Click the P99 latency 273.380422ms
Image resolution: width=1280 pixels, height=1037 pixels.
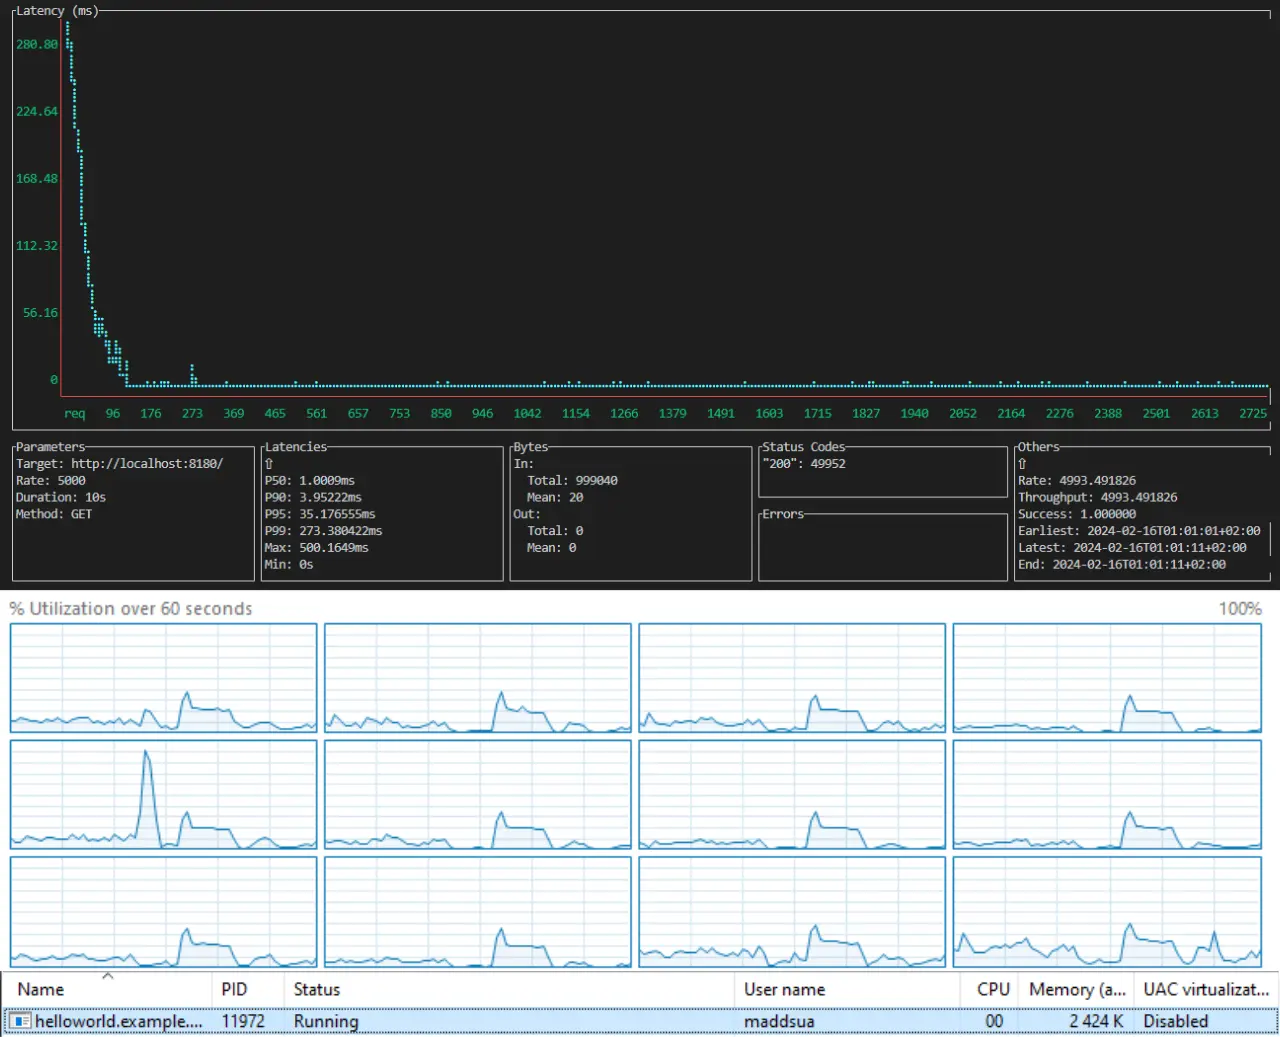pos(323,531)
